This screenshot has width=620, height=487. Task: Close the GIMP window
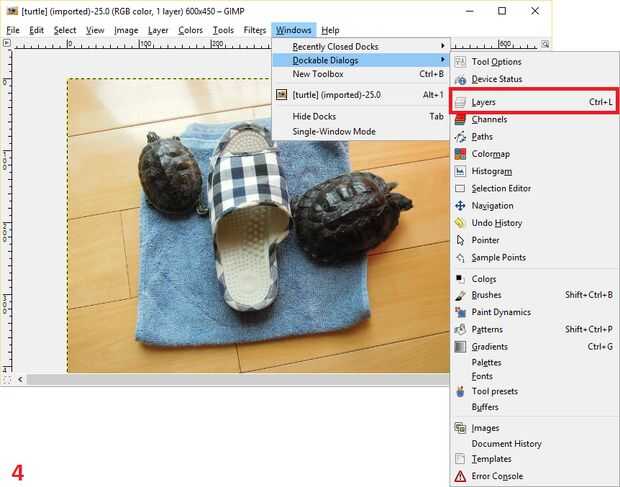535,11
